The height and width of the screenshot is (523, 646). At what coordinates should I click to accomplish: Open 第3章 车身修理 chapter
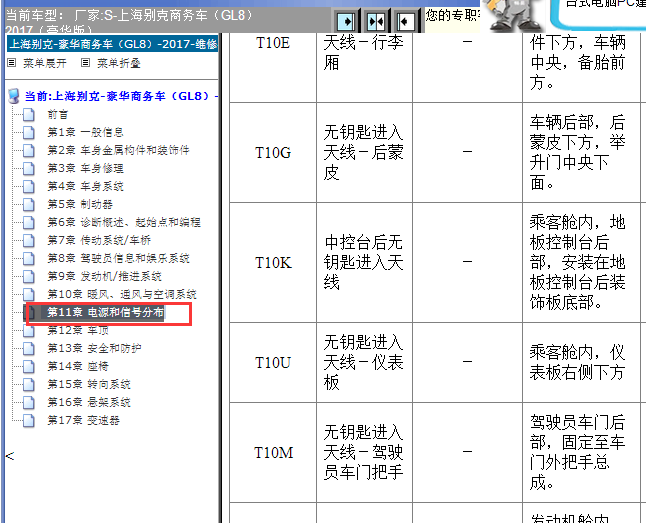[x=86, y=168]
